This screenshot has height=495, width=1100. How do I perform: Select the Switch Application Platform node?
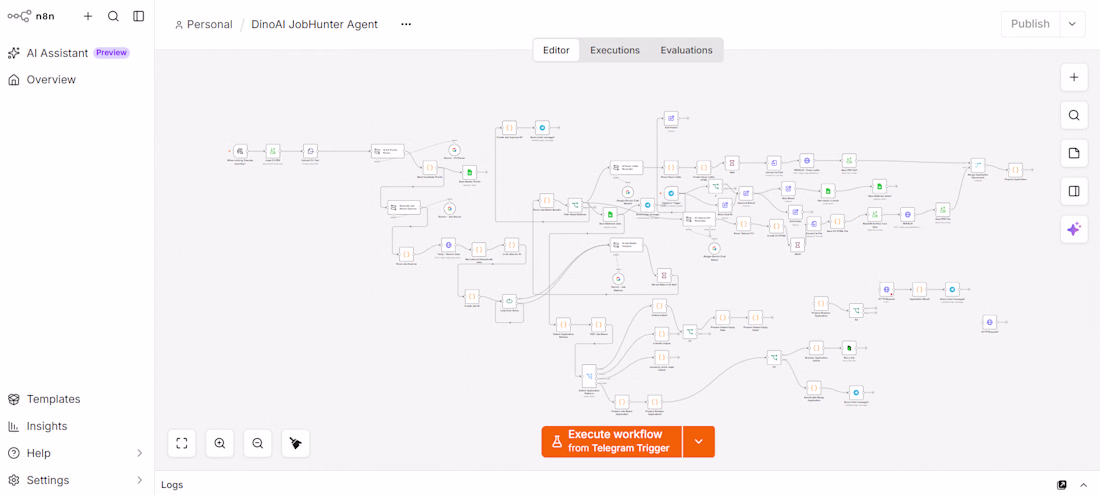pos(589,376)
